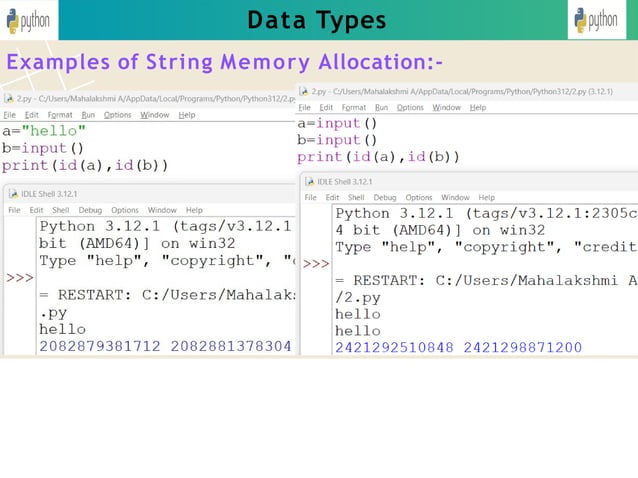Click output value 2421298871200

pyautogui.click(x=523, y=347)
